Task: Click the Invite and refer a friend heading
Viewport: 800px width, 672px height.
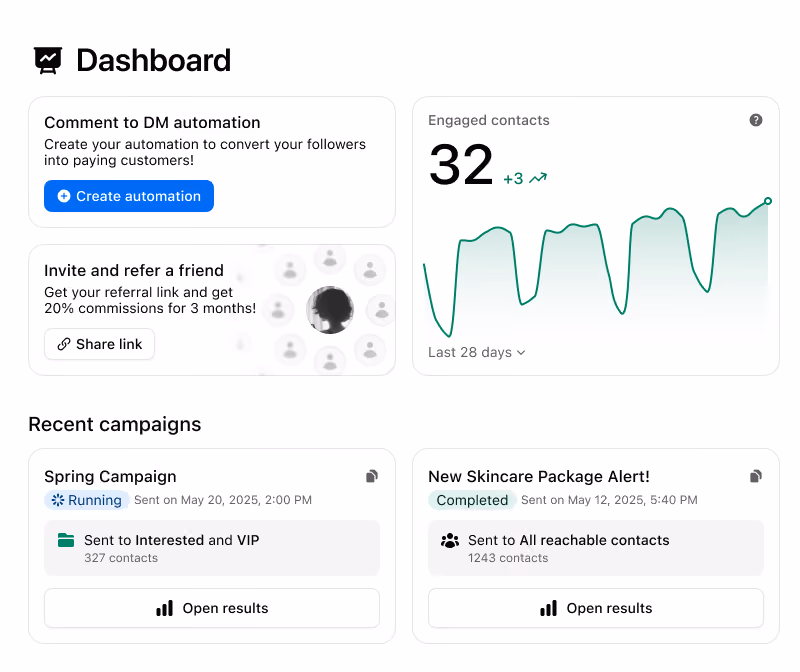Action: click(x=134, y=270)
